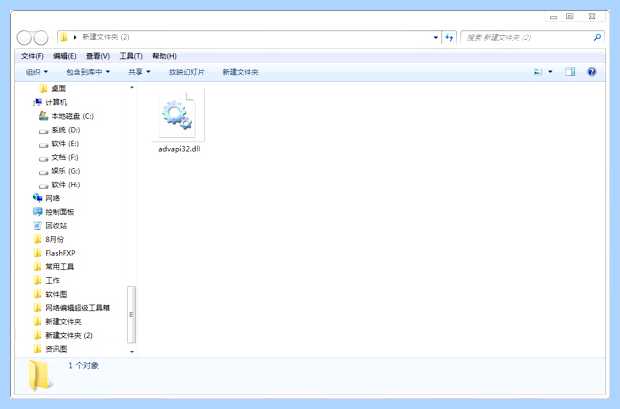Open the blue help icon
The width and height of the screenshot is (620, 409).
[592, 72]
